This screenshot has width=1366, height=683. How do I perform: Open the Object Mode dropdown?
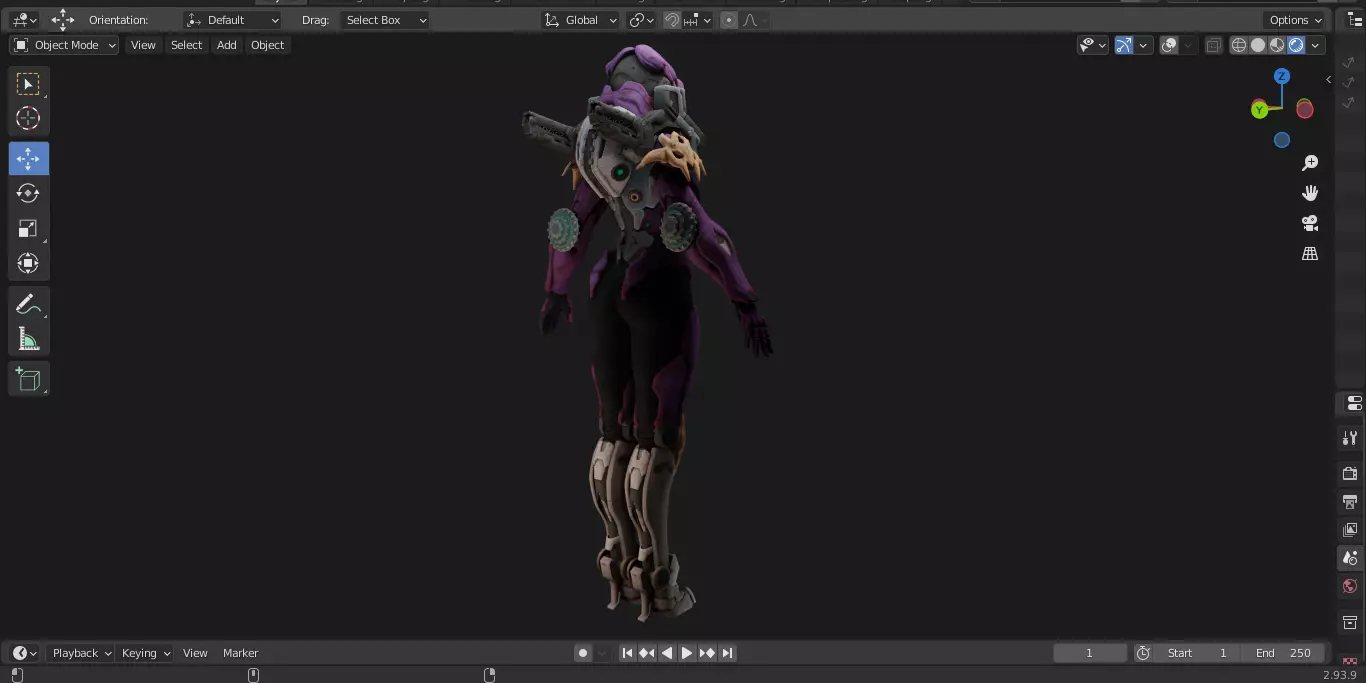[64, 45]
